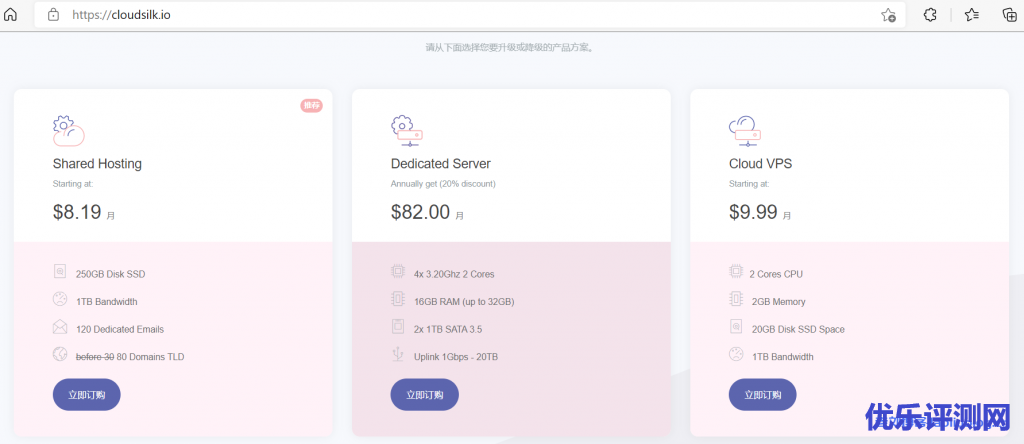1024x444 pixels.
Task: View site information via the lock icon
Action: (53, 15)
